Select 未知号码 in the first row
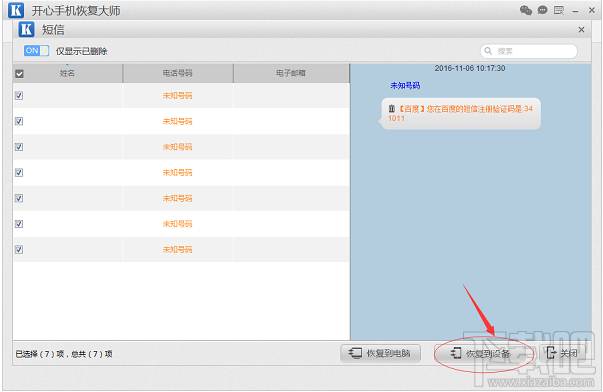Image resolution: width=603 pixels, height=392 pixels. coord(177,96)
